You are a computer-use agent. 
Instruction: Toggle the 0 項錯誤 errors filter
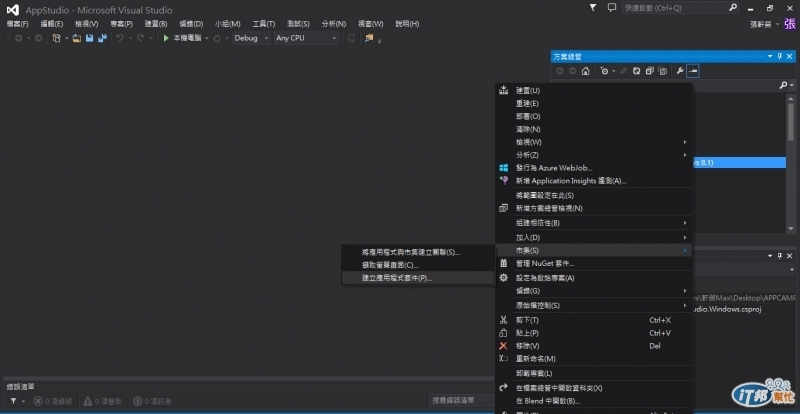[53, 401]
